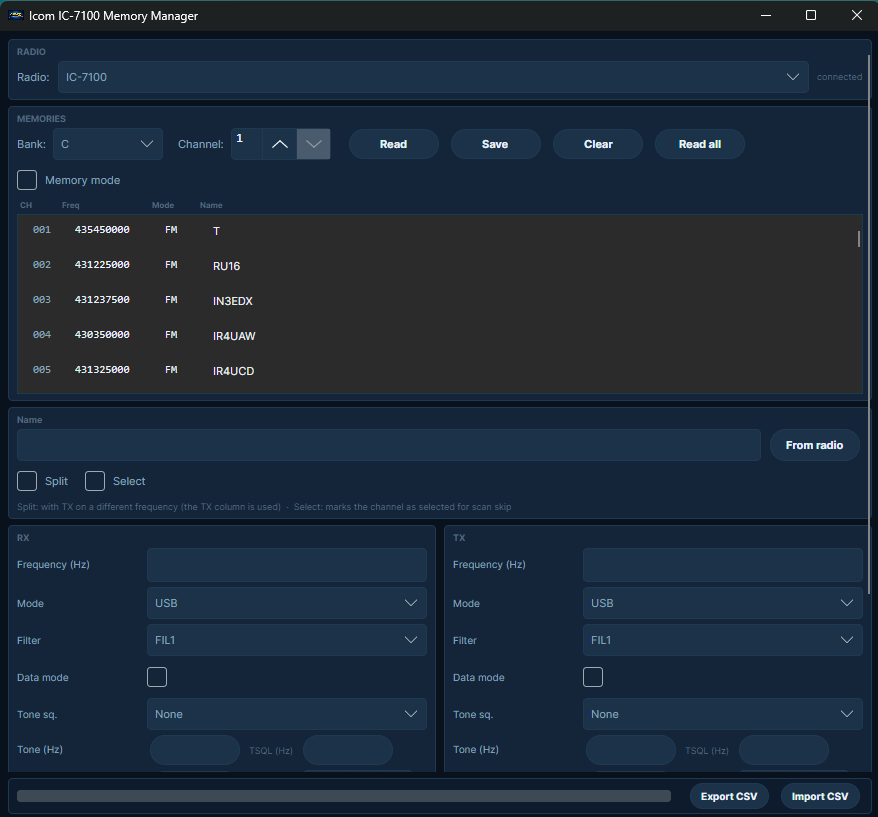Click the main window vertical scrollbar
This screenshot has width=878, height=817.
869,325
